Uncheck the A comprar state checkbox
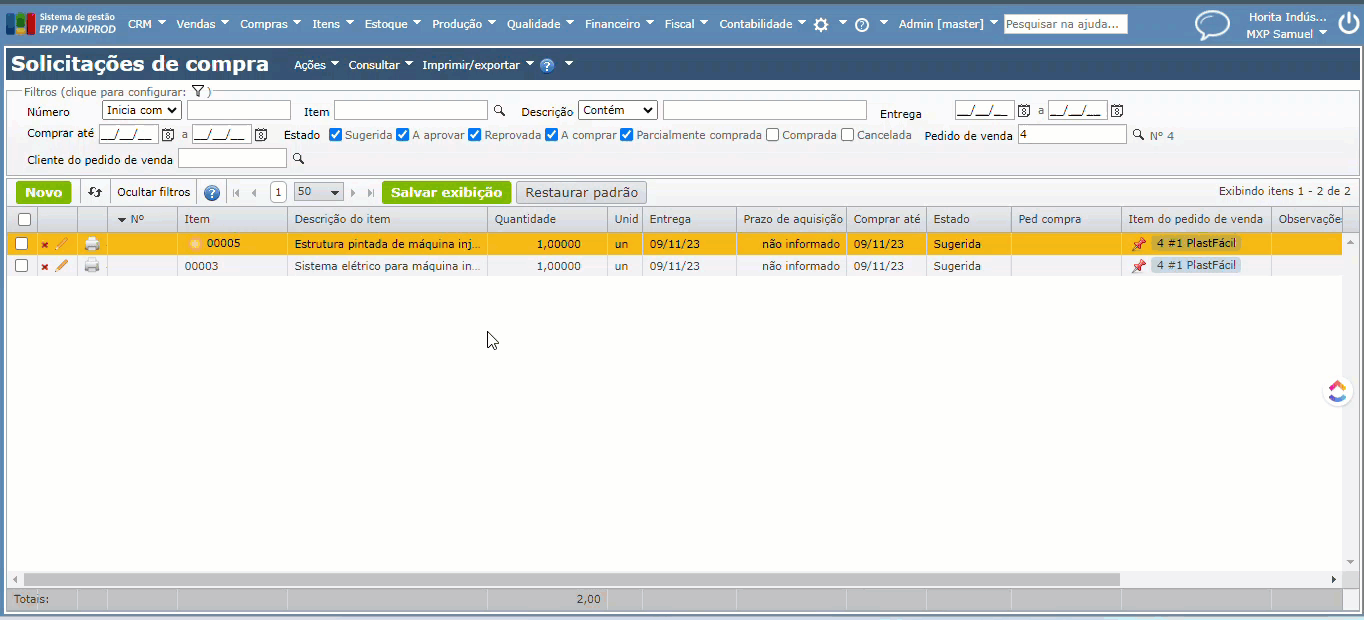1364x620 pixels. (551, 134)
